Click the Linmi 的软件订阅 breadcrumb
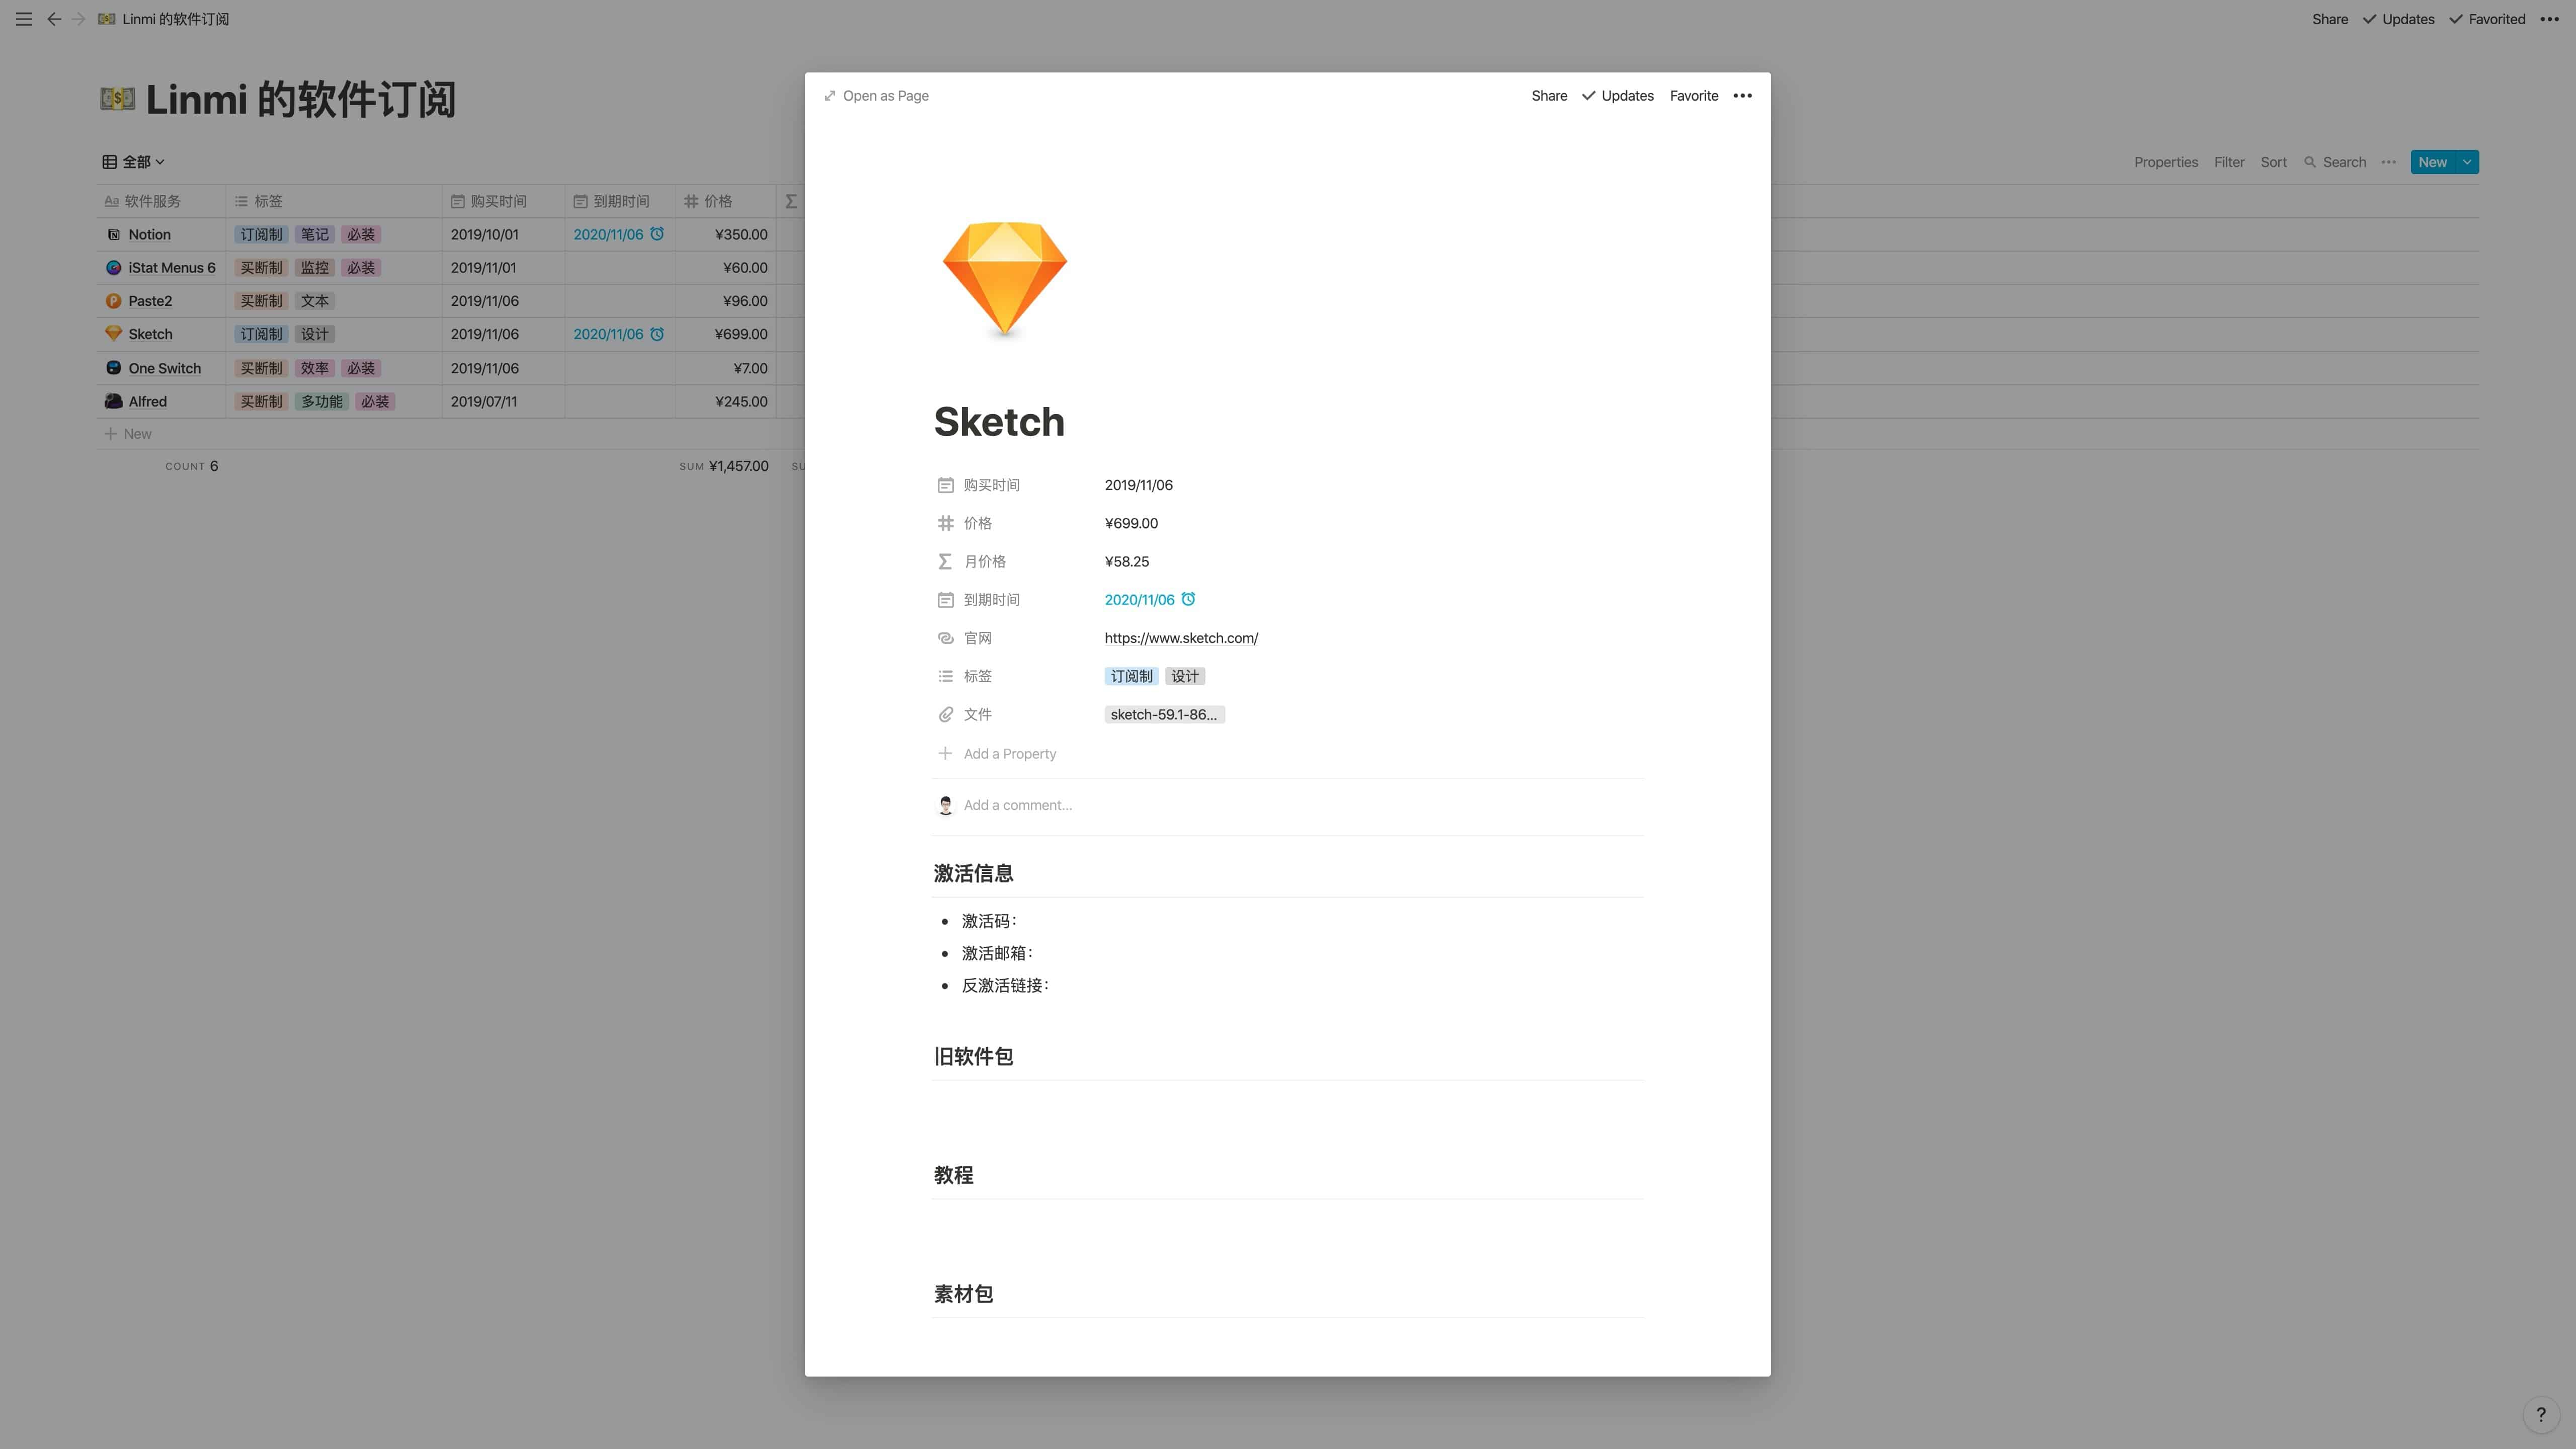The width and height of the screenshot is (2576, 1449). click(x=164, y=19)
